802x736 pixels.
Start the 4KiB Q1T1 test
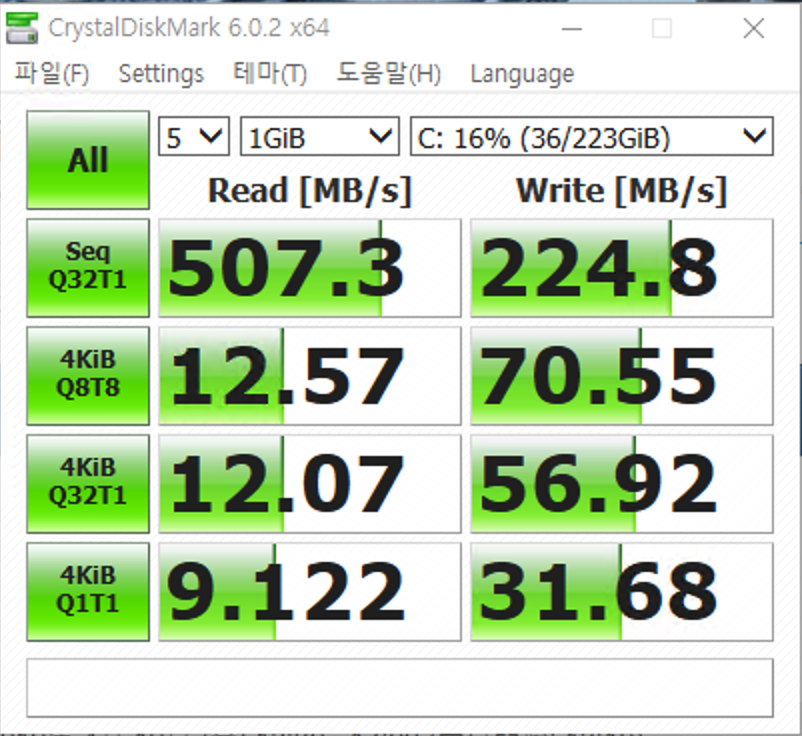tap(88, 592)
